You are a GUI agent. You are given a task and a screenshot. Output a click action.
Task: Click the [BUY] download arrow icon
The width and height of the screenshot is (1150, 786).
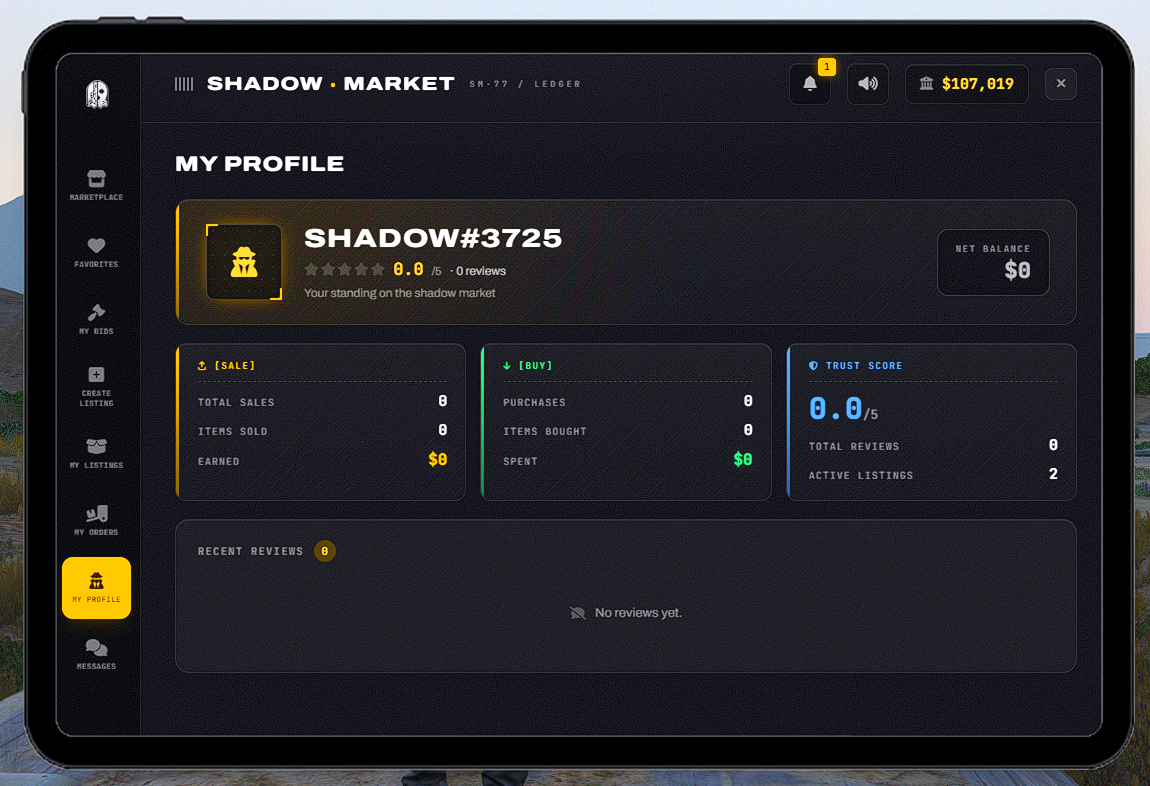[507, 365]
